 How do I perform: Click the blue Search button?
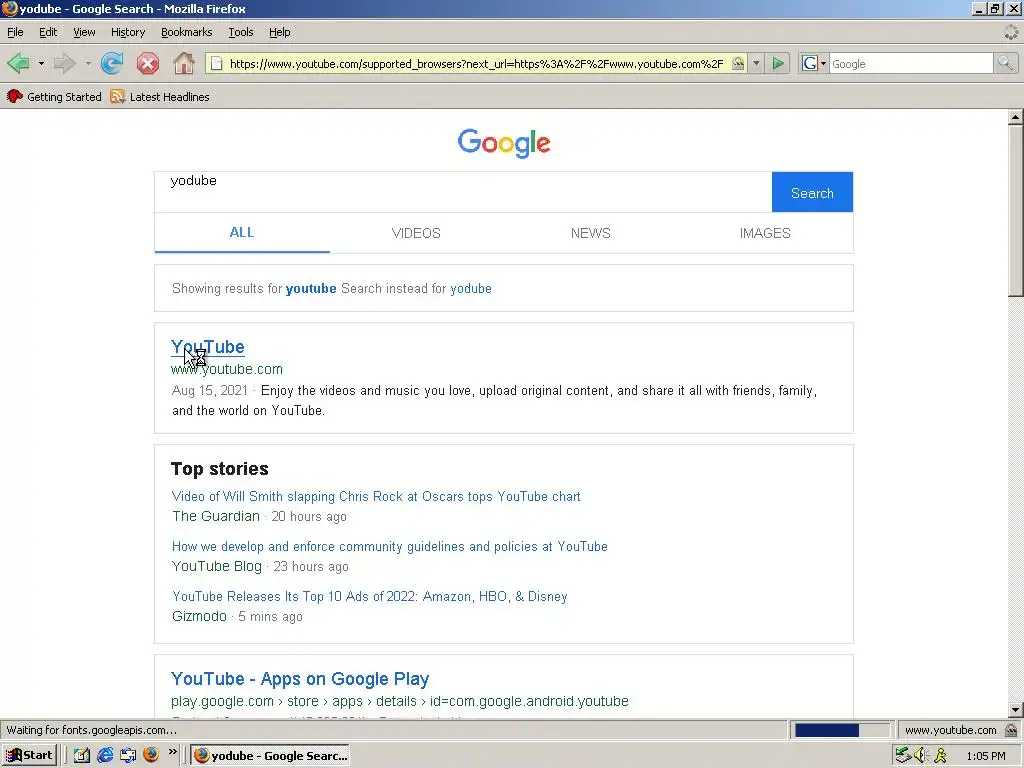click(x=812, y=192)
